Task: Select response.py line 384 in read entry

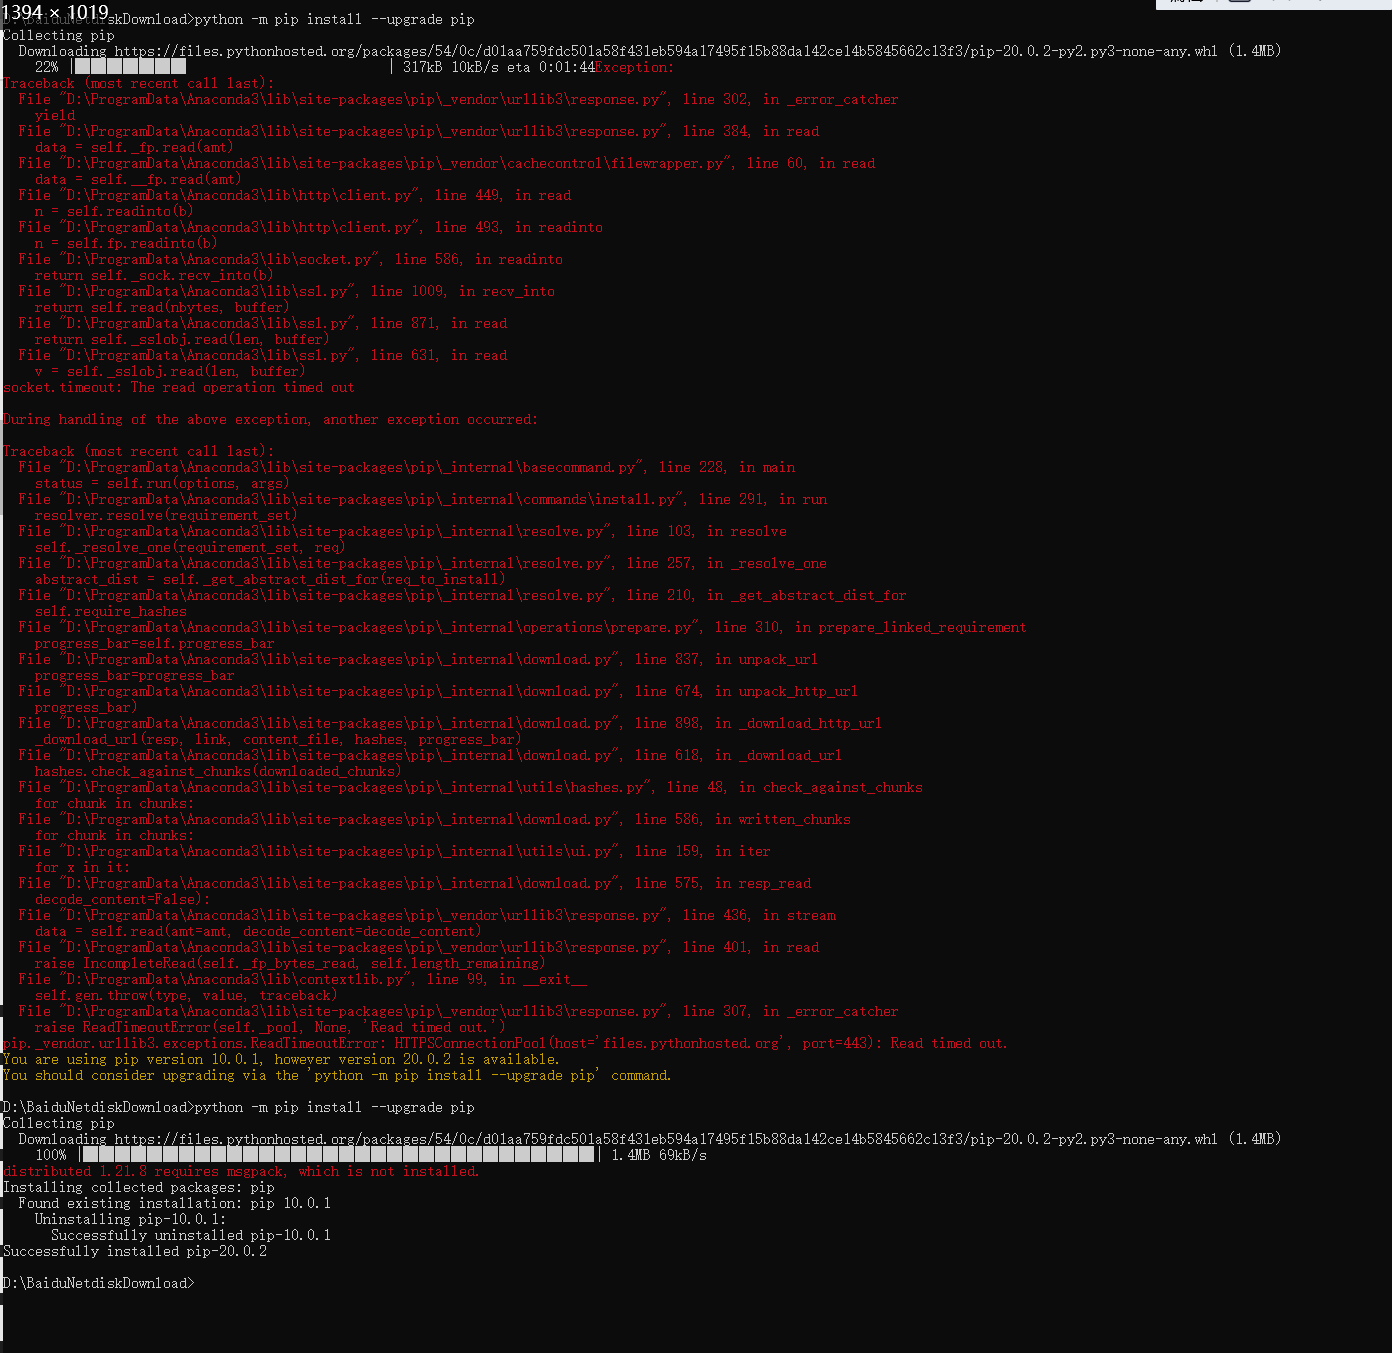Action: click(x=418, y=131)
